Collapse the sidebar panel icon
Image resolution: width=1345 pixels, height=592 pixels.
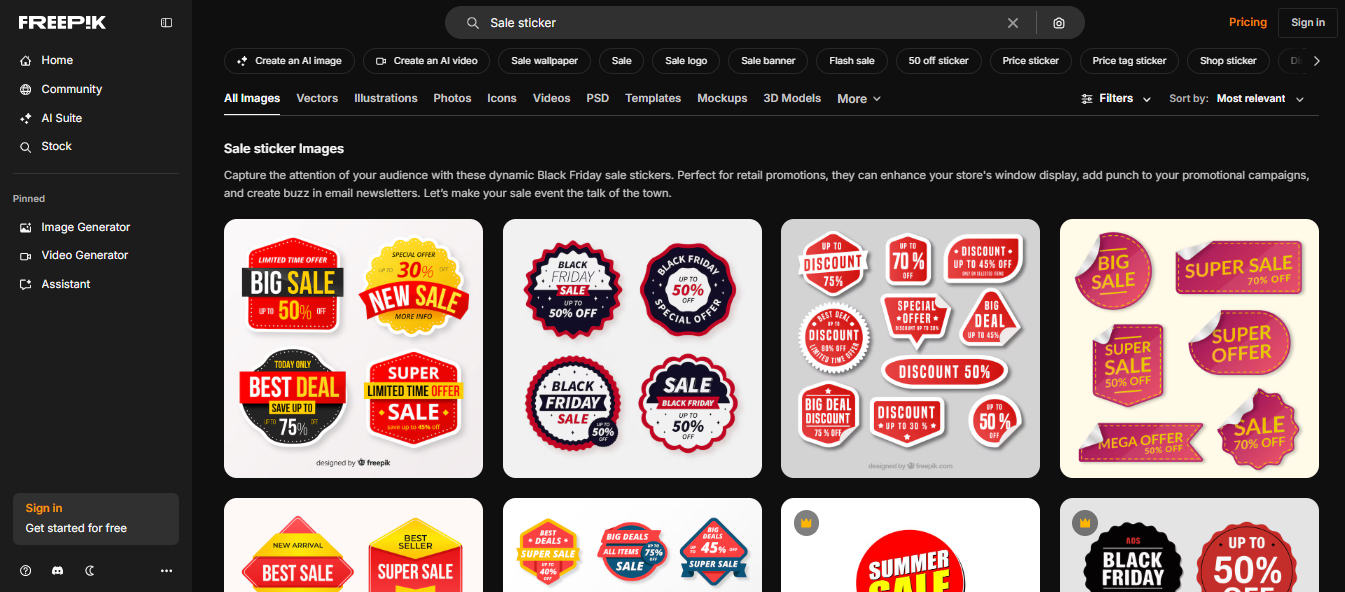coord(166,23)
